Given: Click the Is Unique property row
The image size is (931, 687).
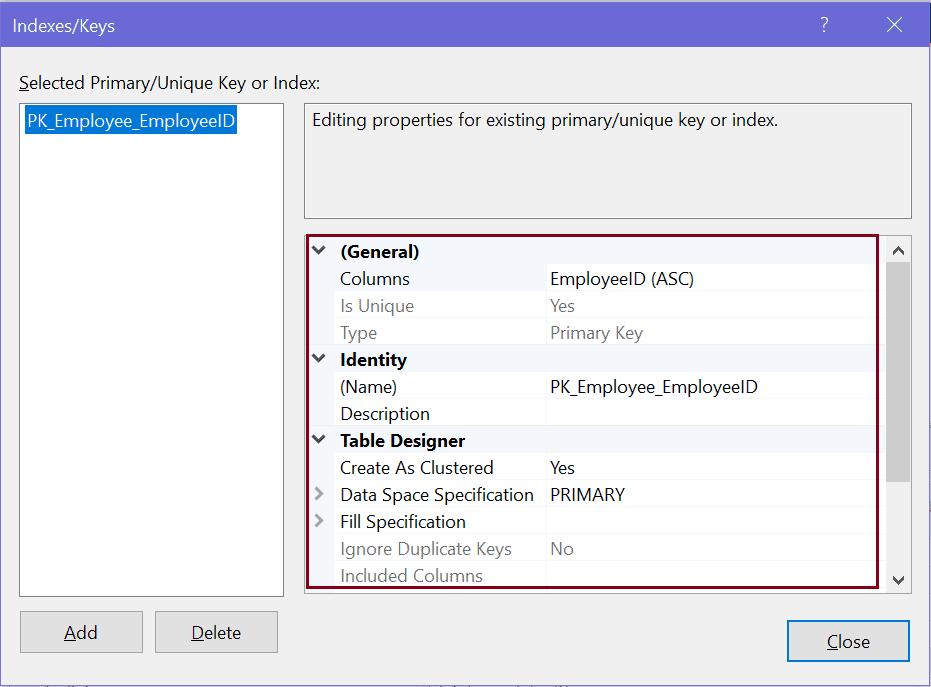Looking at the screenshot, I should 450,305.
